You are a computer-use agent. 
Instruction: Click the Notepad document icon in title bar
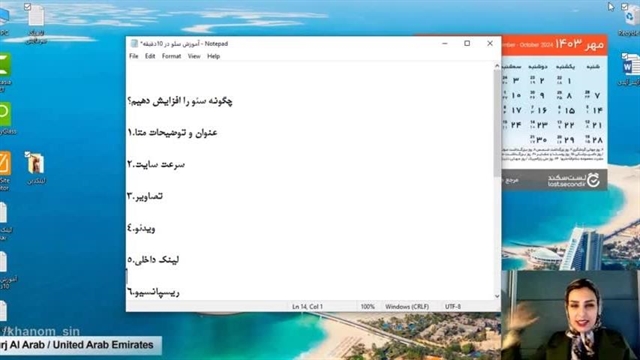coord(134,43)
